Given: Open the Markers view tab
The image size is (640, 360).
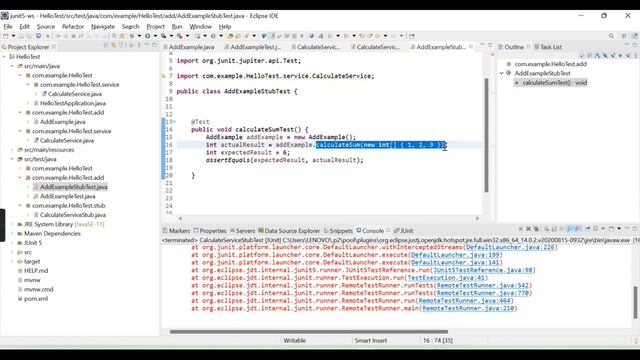Looking at the screenshot, I should click(x=176, y=231).
